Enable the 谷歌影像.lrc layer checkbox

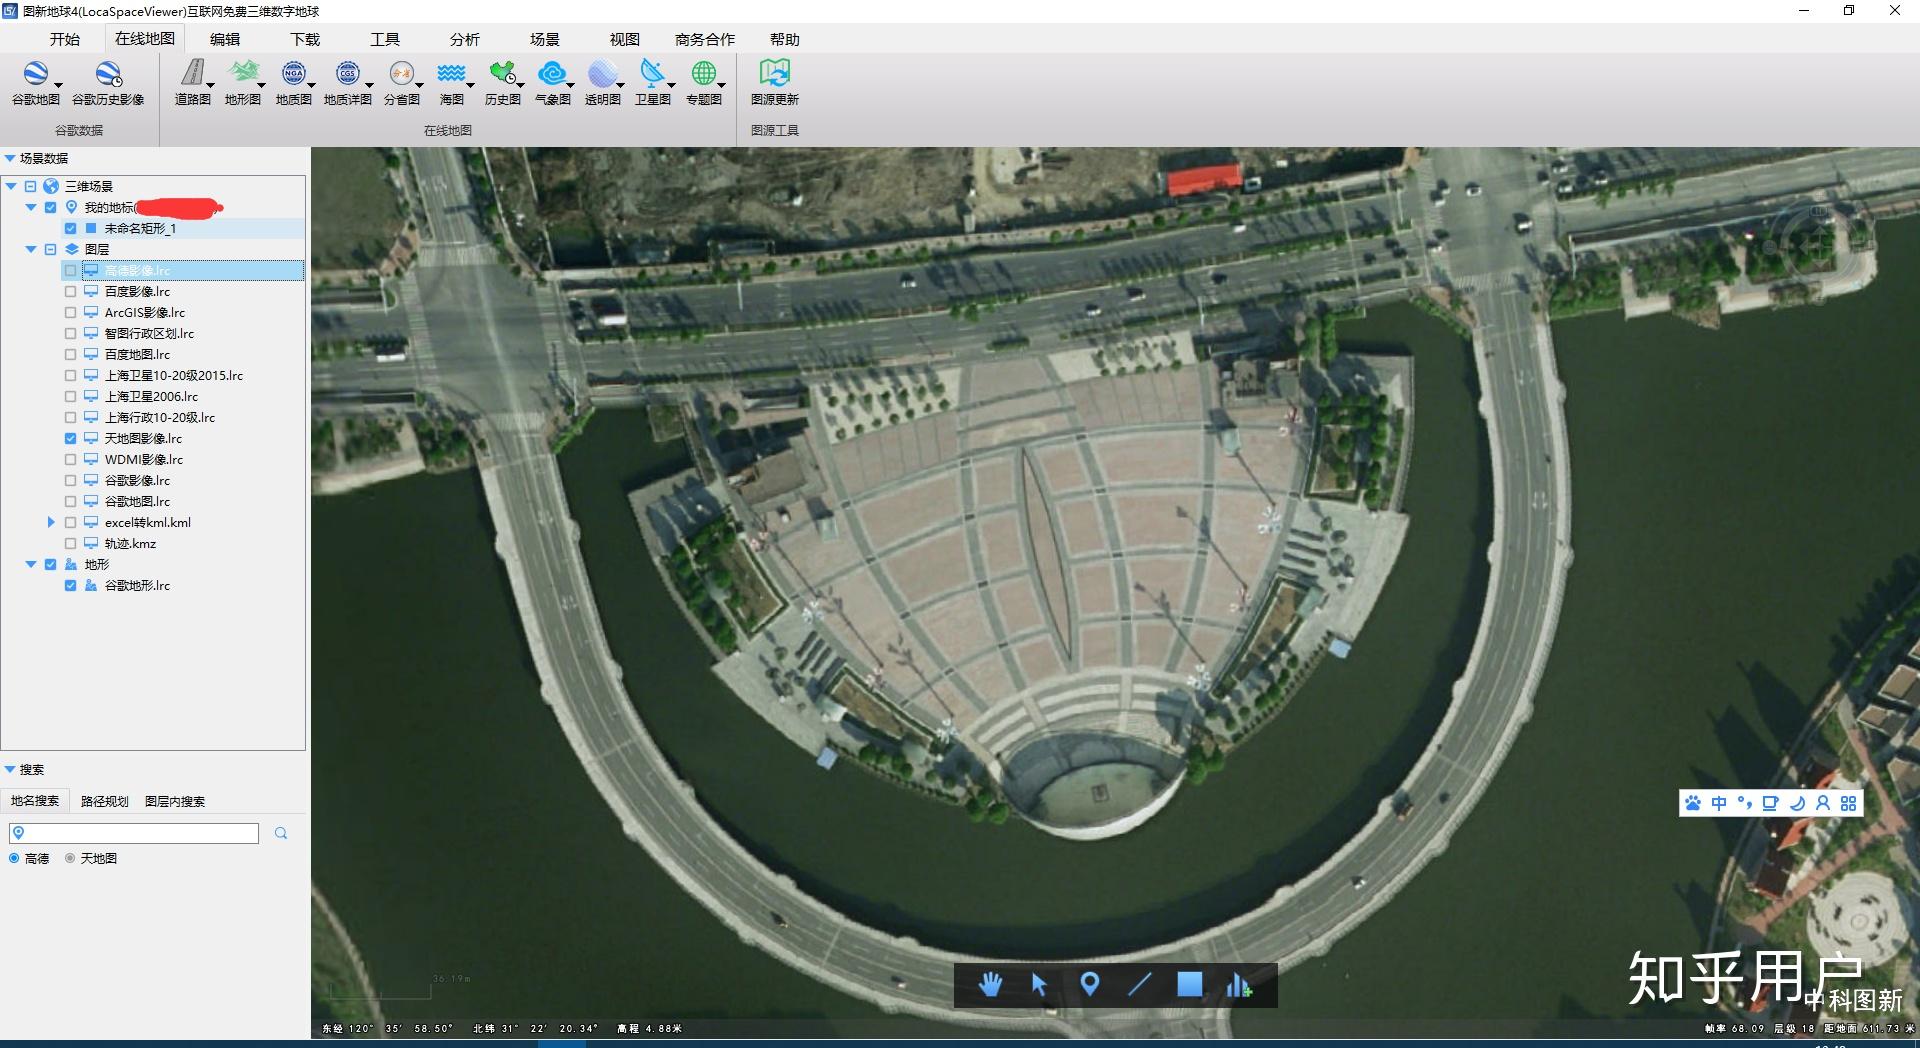tap(70, 480)
